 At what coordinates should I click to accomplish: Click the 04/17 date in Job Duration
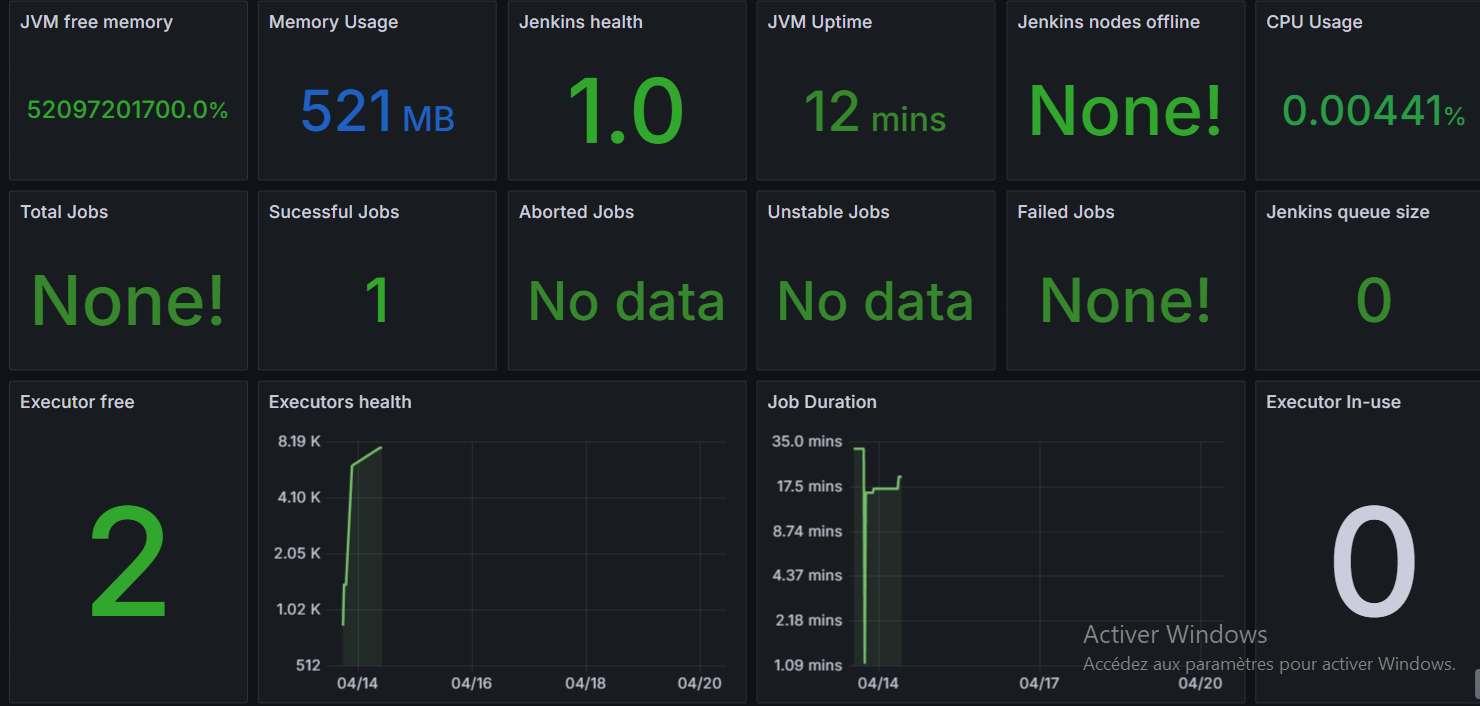click(1039, 684)
